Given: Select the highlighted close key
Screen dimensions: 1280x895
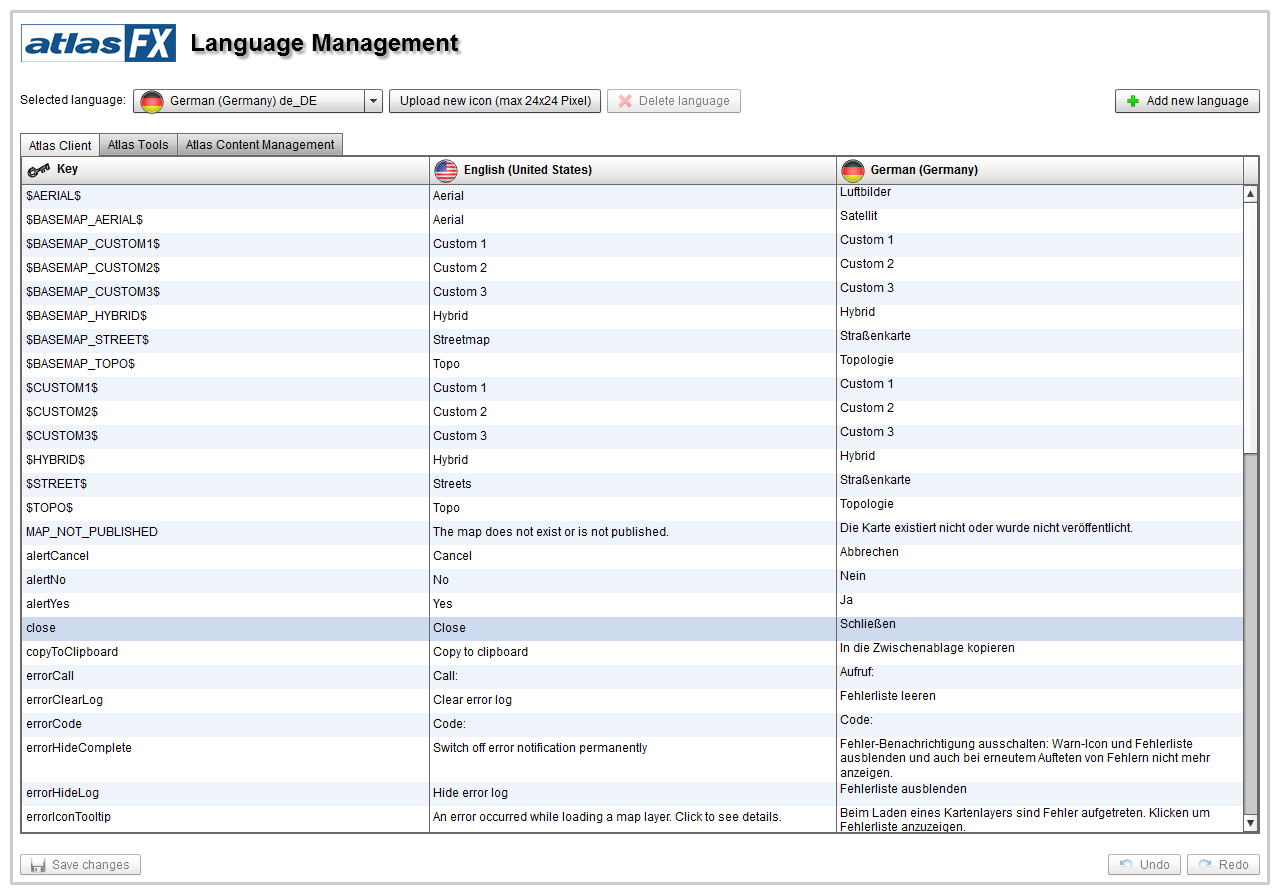Looking at the screenshot, I should tap(41, 628).
